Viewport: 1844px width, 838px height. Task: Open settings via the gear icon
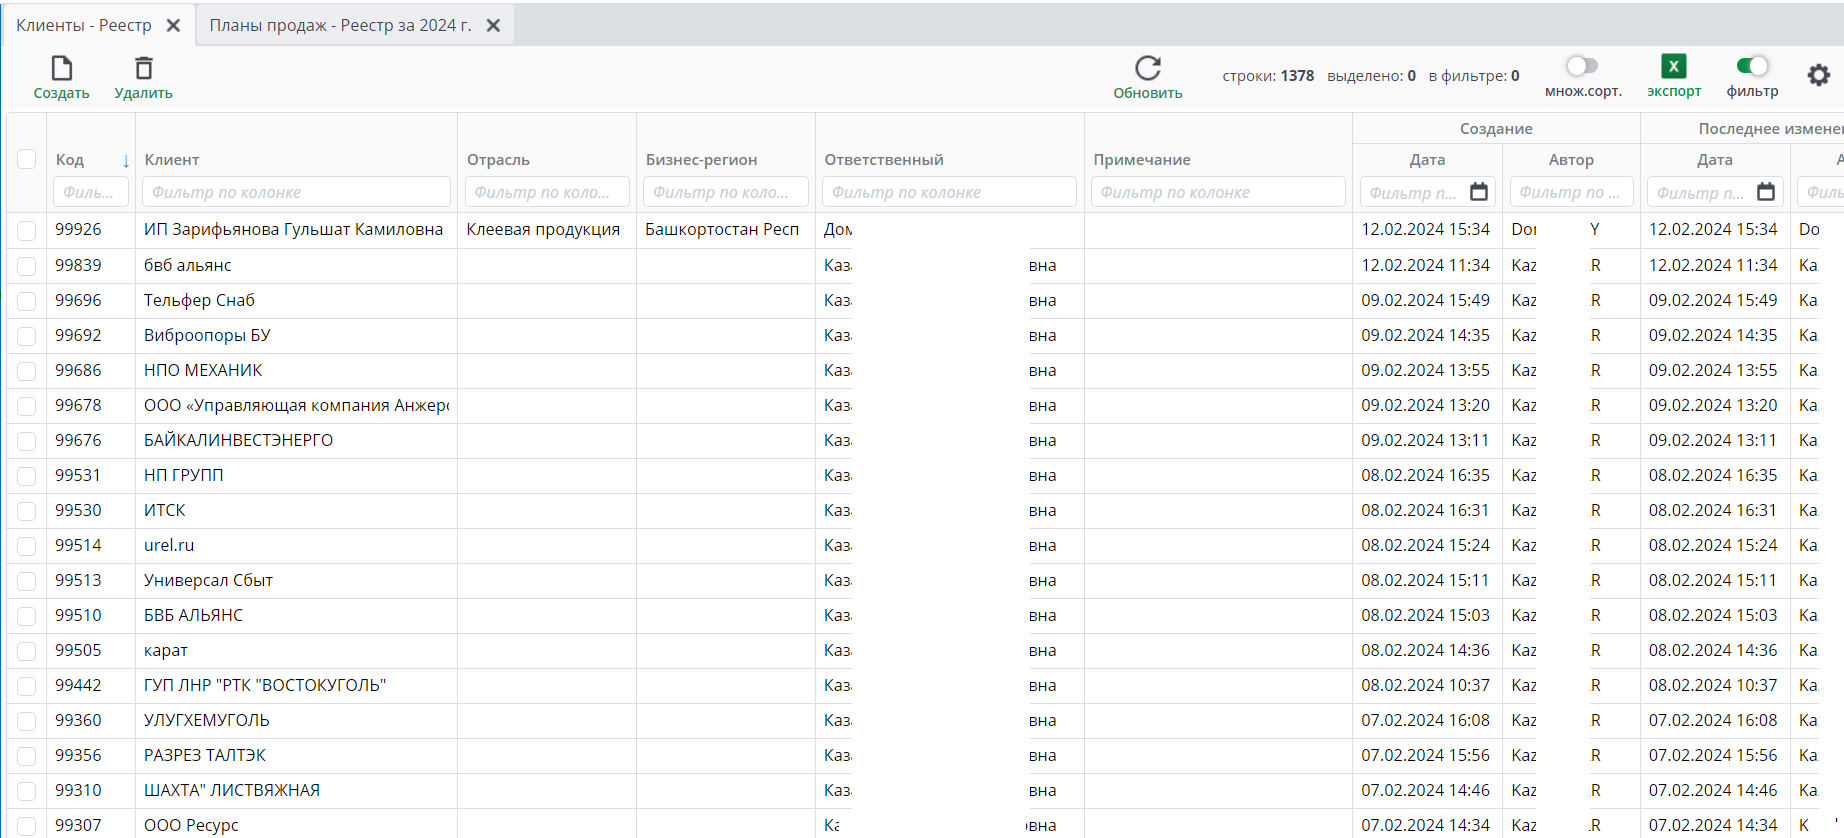[x=1818, y=75]
